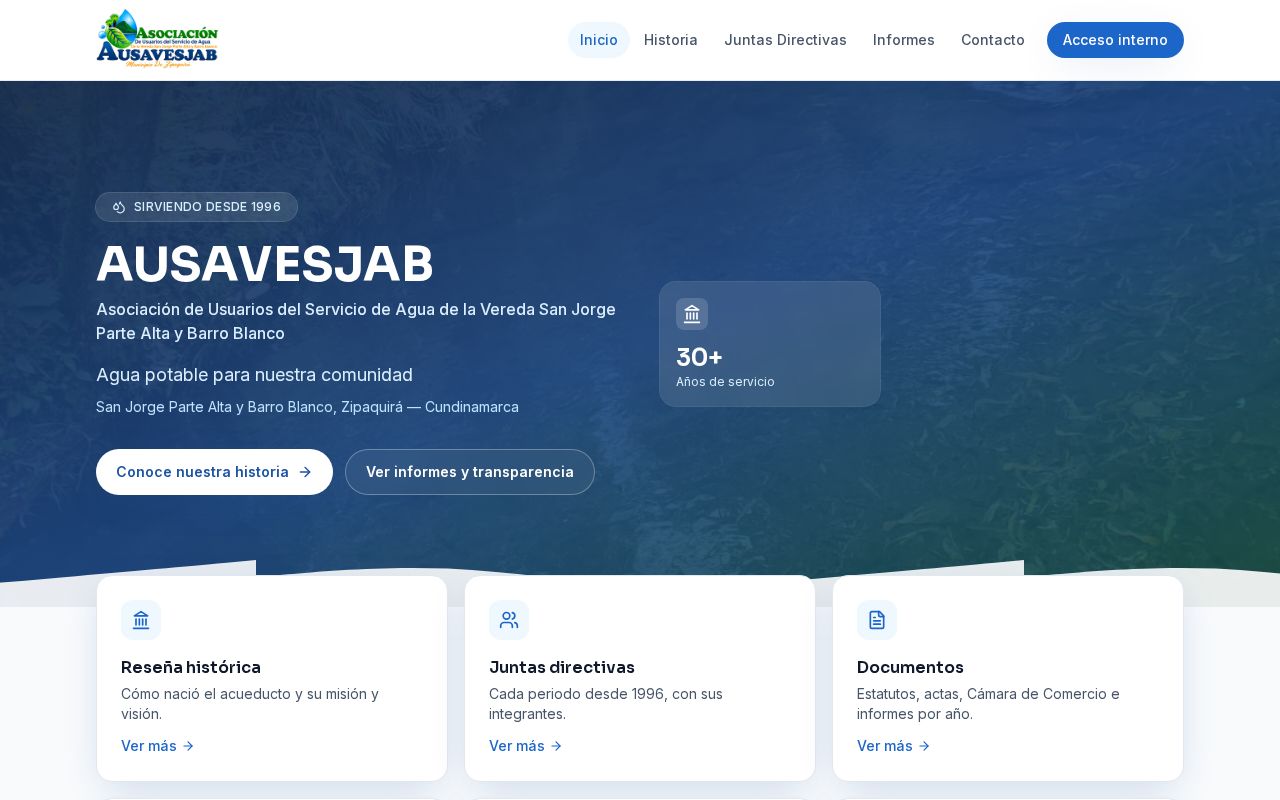Open Juntas Directivas in the navigation
Screen dimensions: 1280x800
[x=785, y=40]
